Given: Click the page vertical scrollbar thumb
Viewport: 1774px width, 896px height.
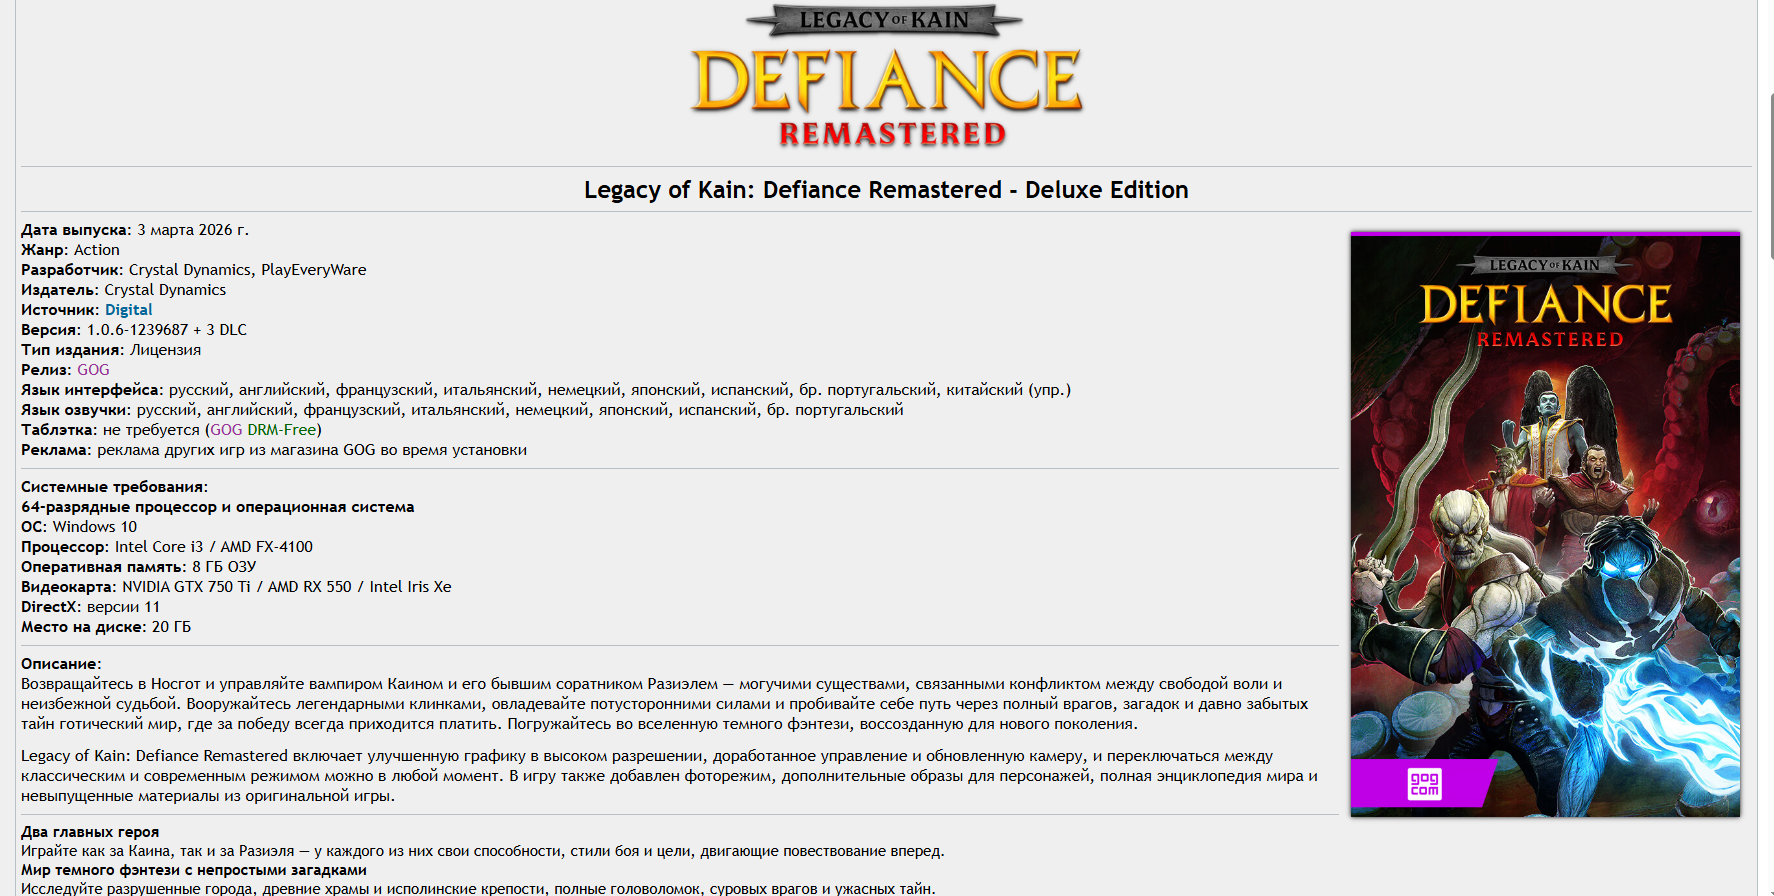Looking at the screenshot, I should coord(1770,175).
